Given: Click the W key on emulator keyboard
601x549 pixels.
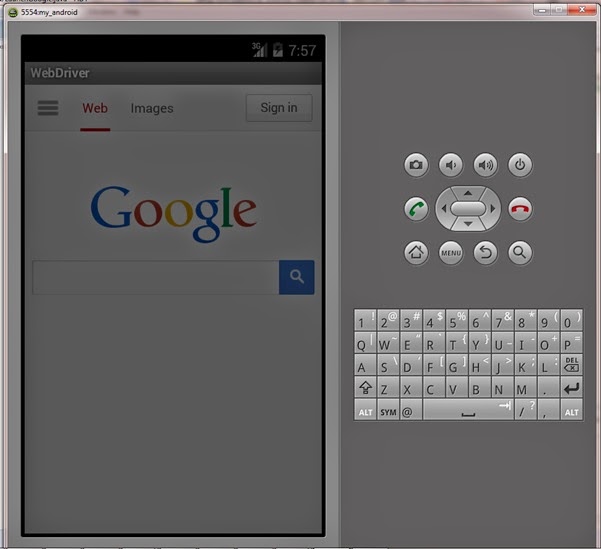Looking at the screenshot, I should click(x=388, y=342).
